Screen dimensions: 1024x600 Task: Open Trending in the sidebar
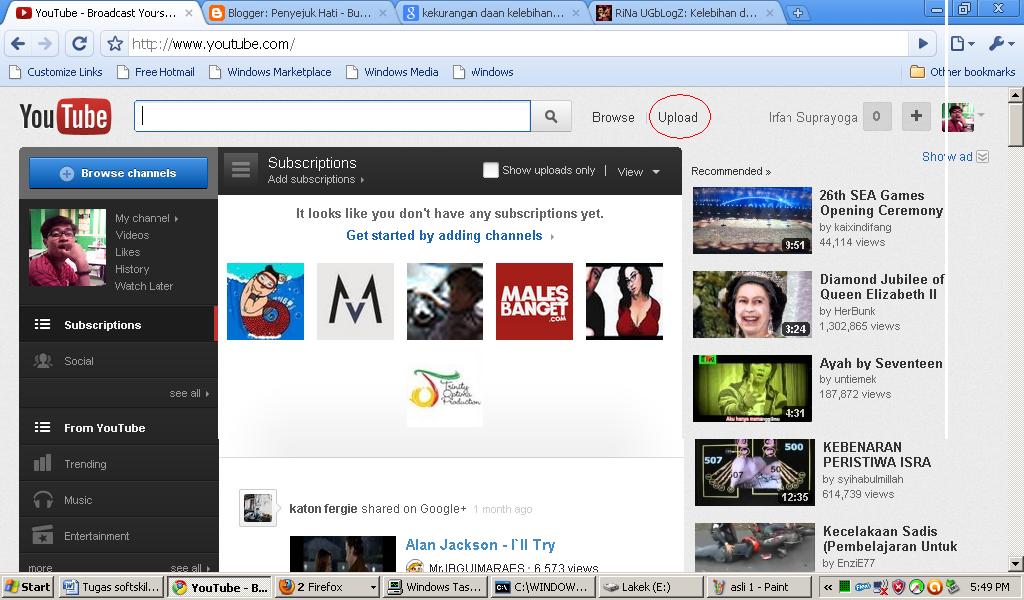click(85, 464)
